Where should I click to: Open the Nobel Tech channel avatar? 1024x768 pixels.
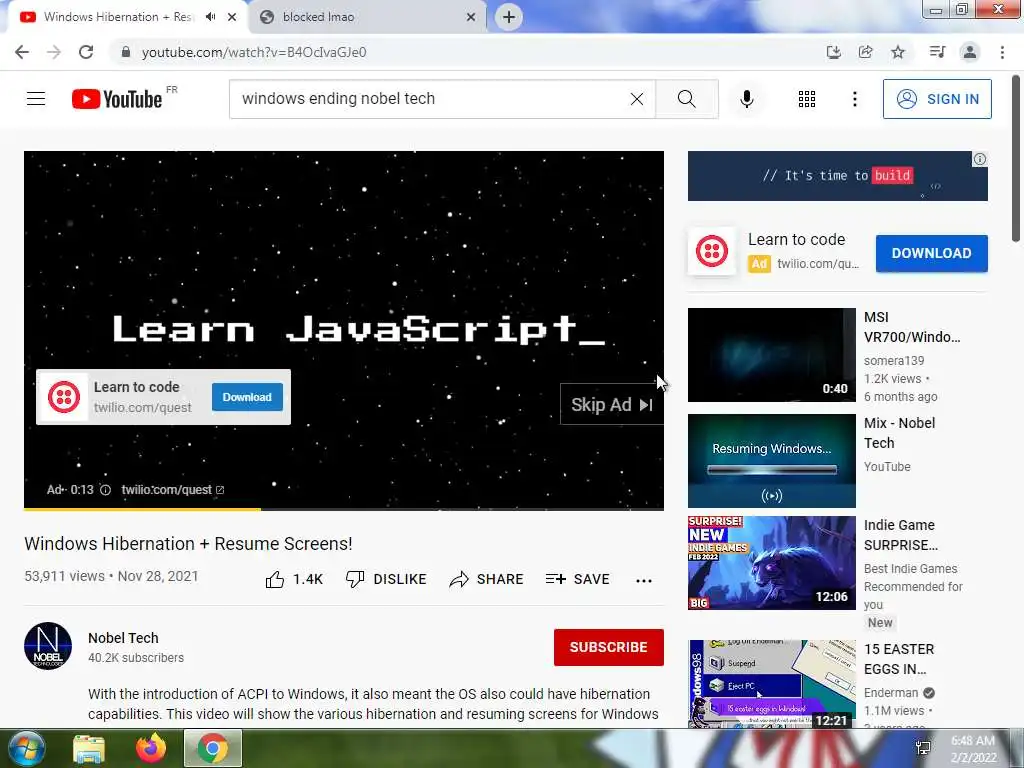coord(48,646)
